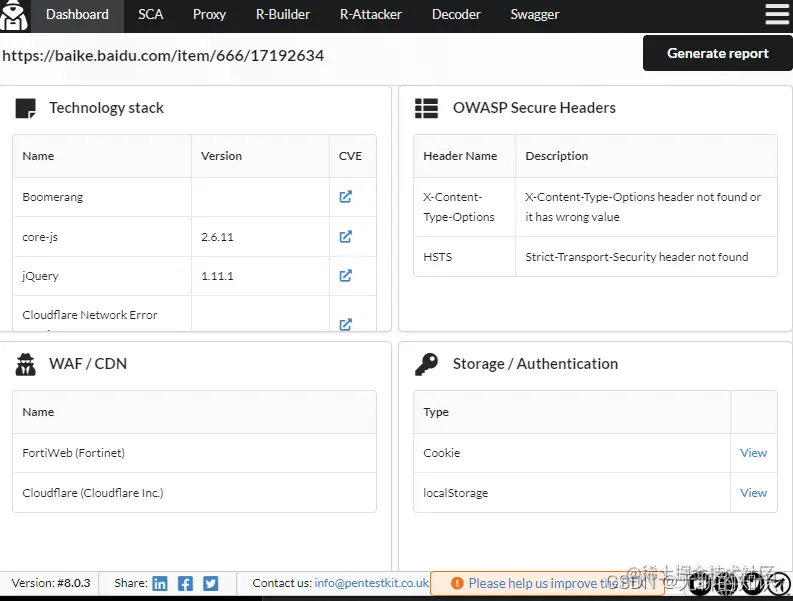Click the Generate report button

pos(718,53)
